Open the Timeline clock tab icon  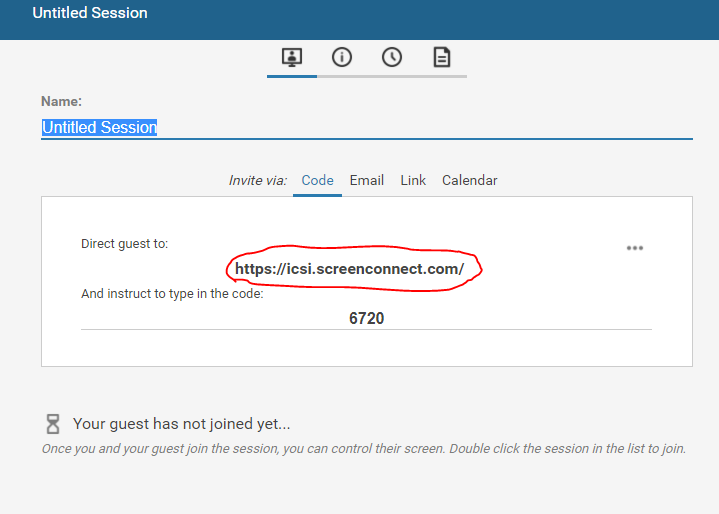click(x=392, y=57)
